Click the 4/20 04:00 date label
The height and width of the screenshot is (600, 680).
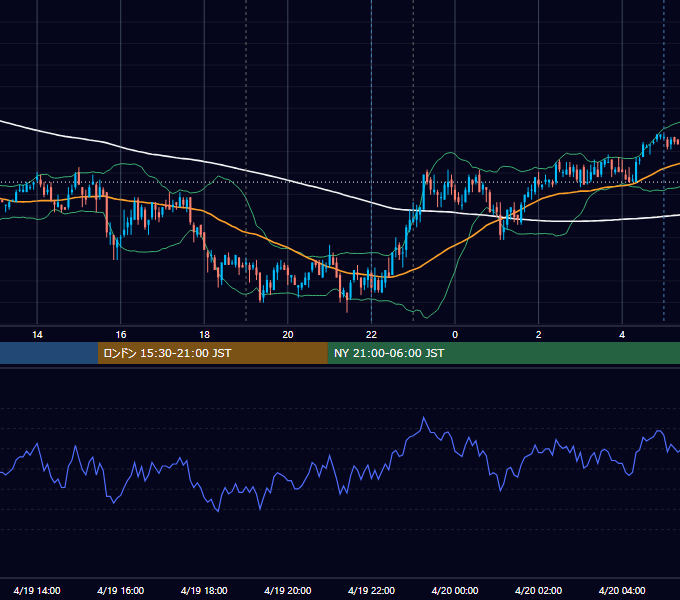coord(622,590)
